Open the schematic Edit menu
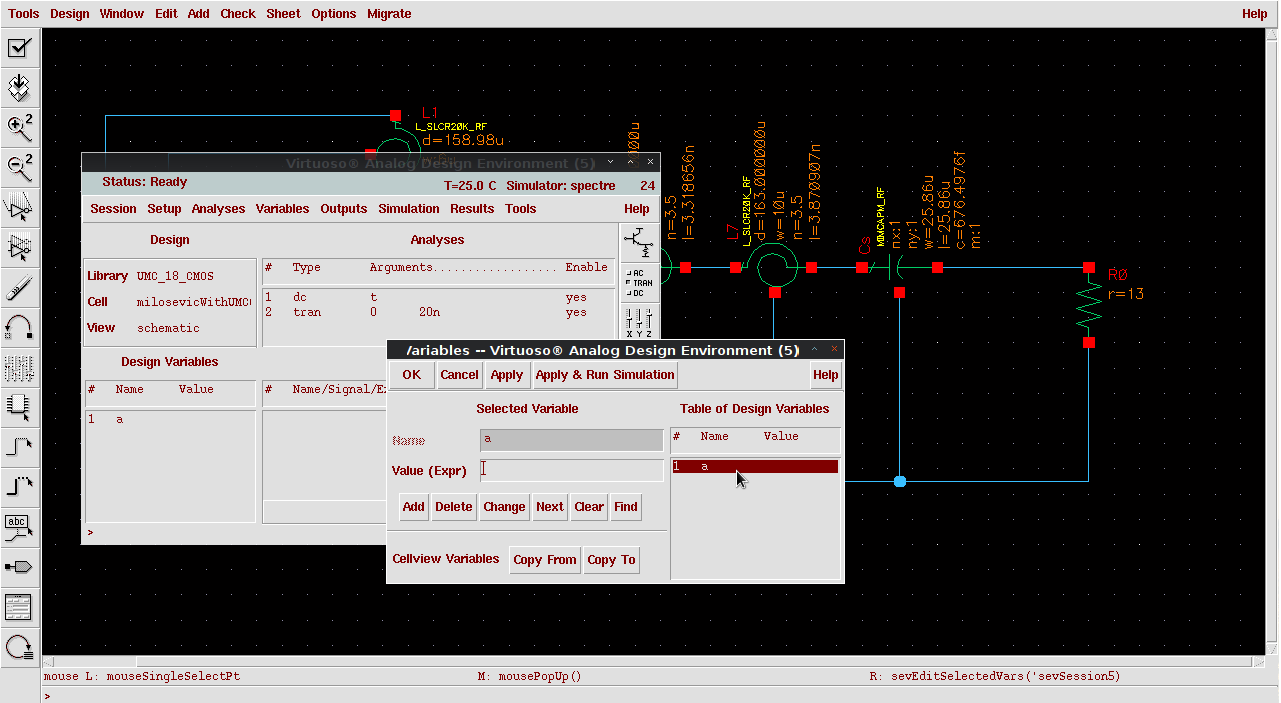1281x703 pixels. [166, 14]
